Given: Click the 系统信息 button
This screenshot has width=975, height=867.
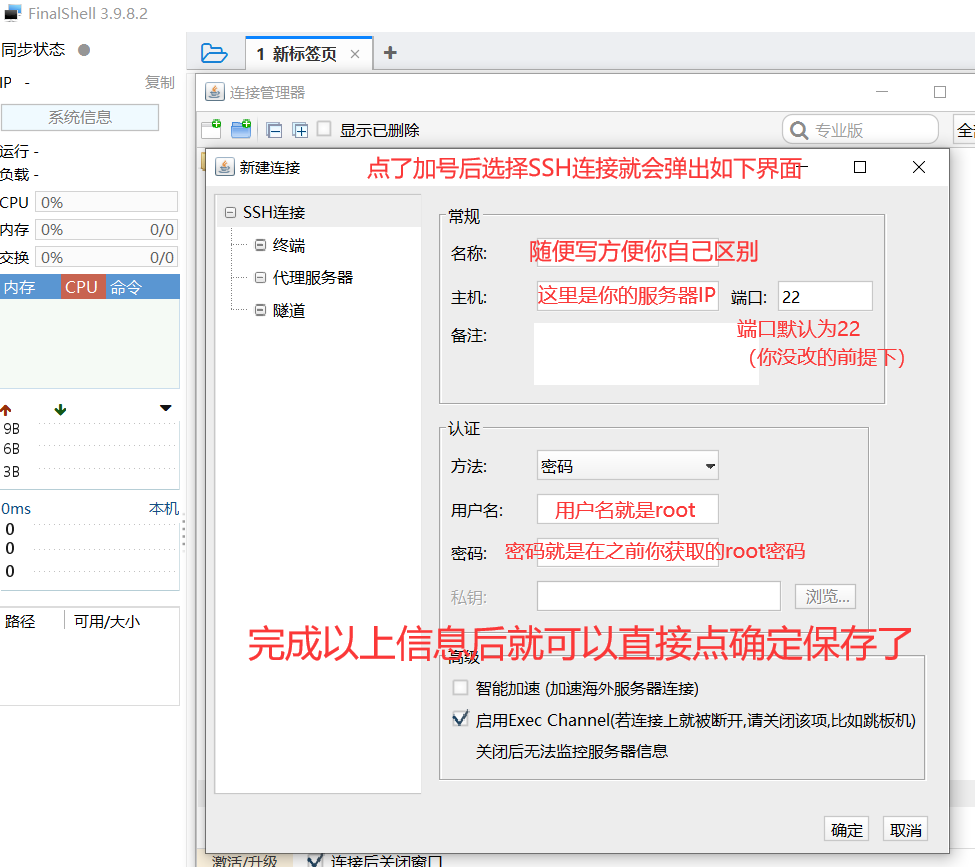Looking at the screenshot, I should click(x=80, y=117).
